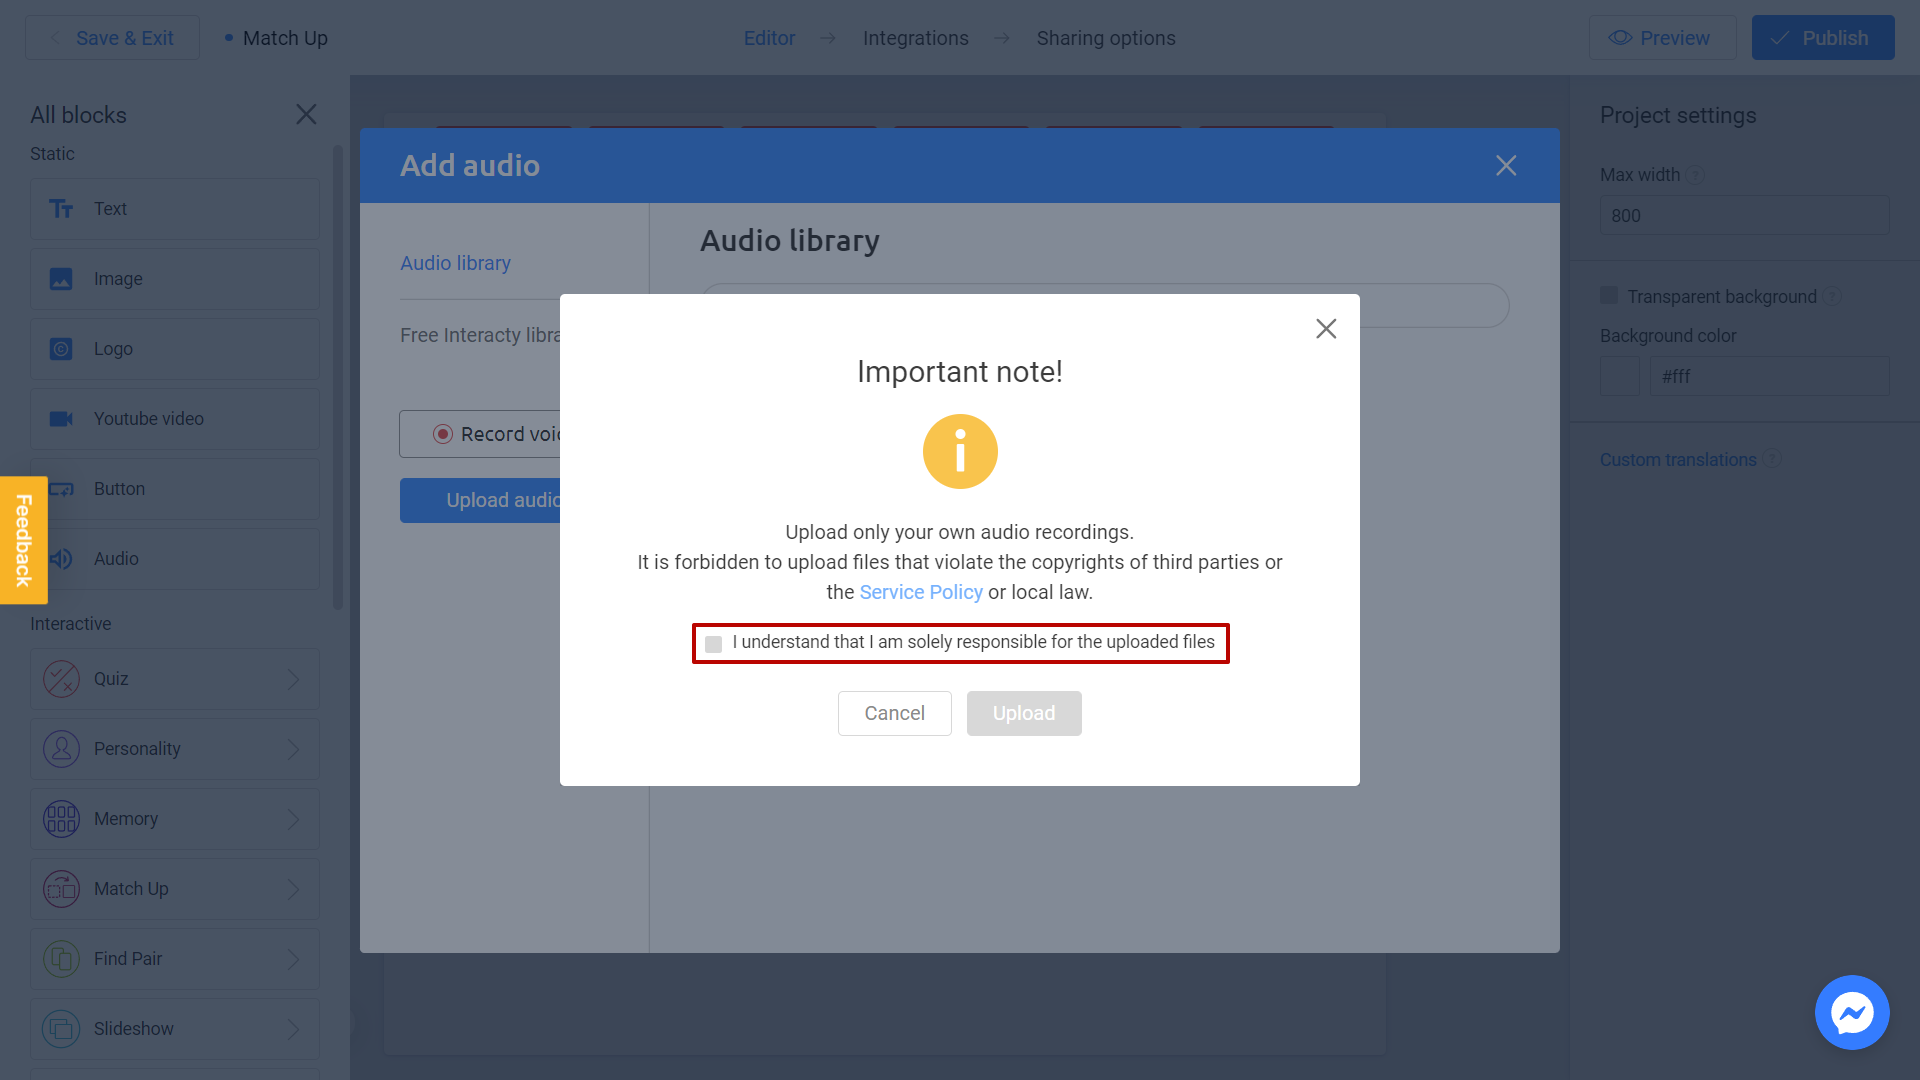Click the Quiz interactive block icon

tap(62, 679)
